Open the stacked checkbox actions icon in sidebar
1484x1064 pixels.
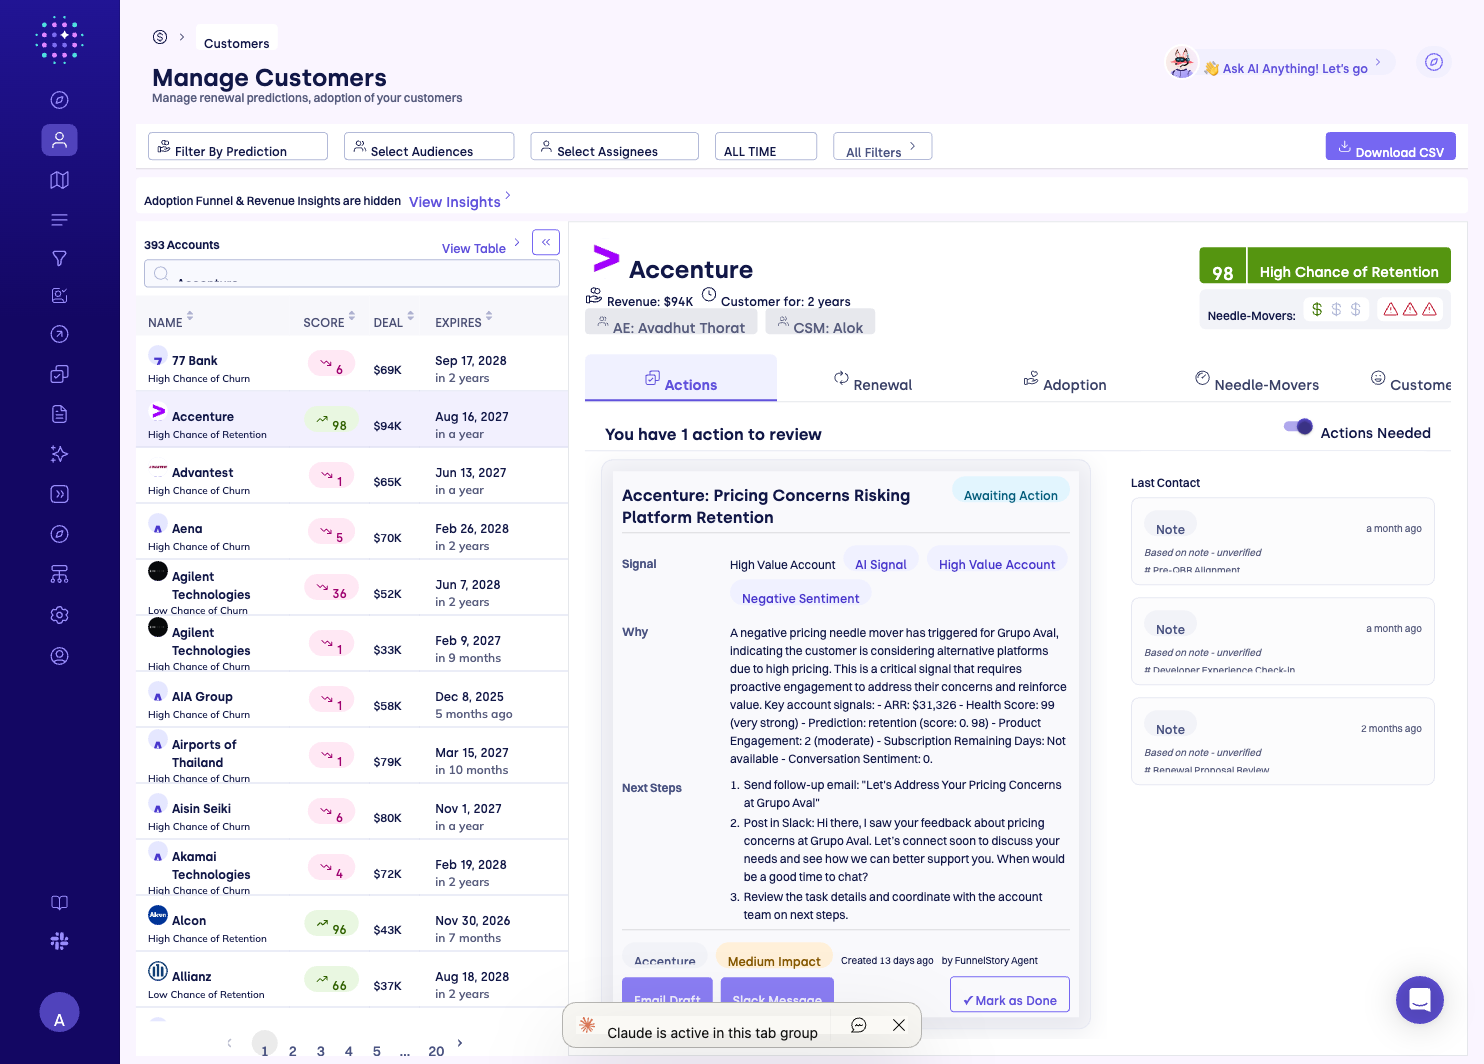(x=60, y=374)
